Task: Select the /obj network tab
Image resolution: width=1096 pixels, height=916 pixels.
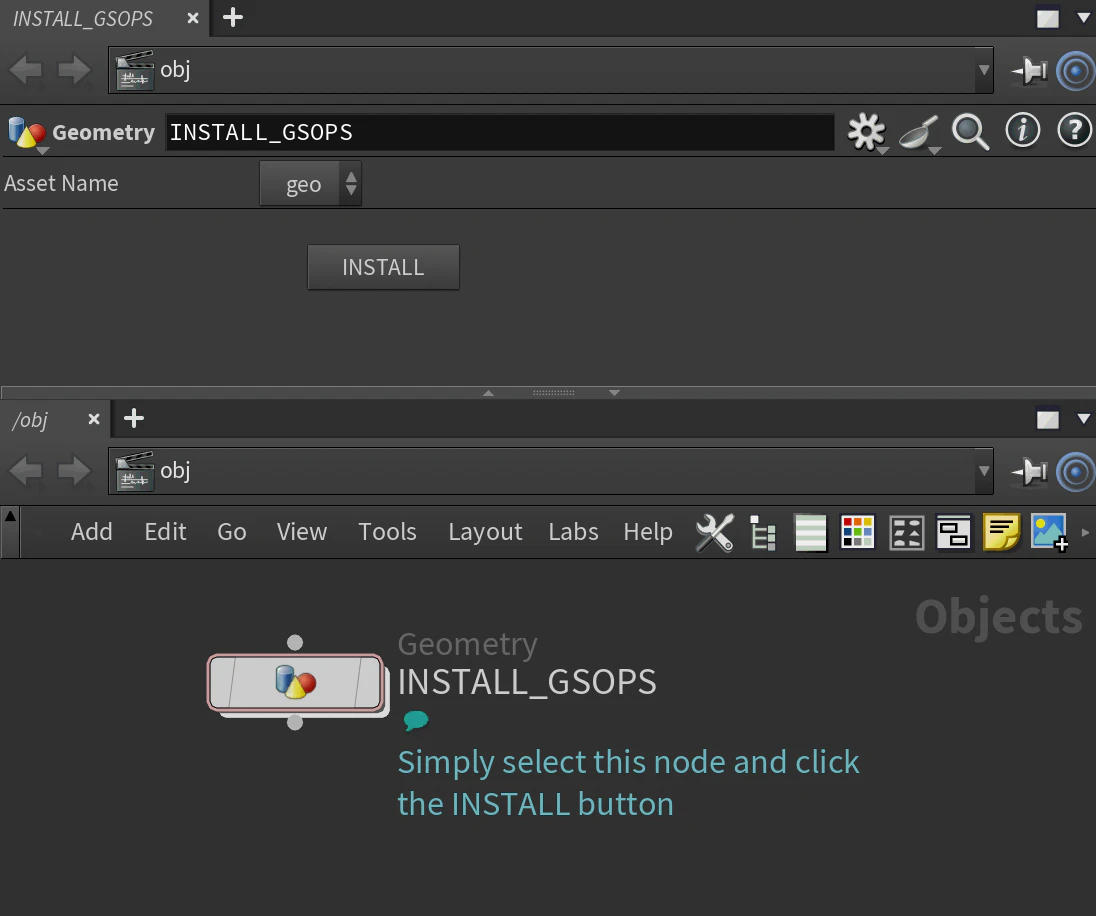Action: coord(30,420)
